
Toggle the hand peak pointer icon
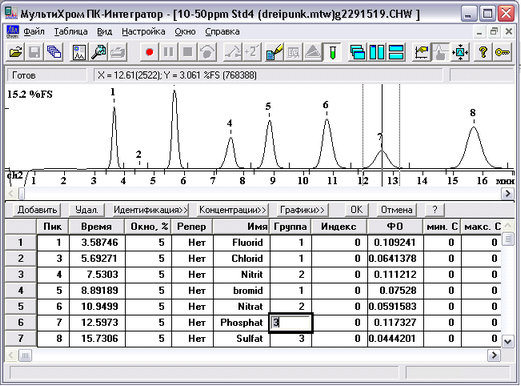[440, 52]
